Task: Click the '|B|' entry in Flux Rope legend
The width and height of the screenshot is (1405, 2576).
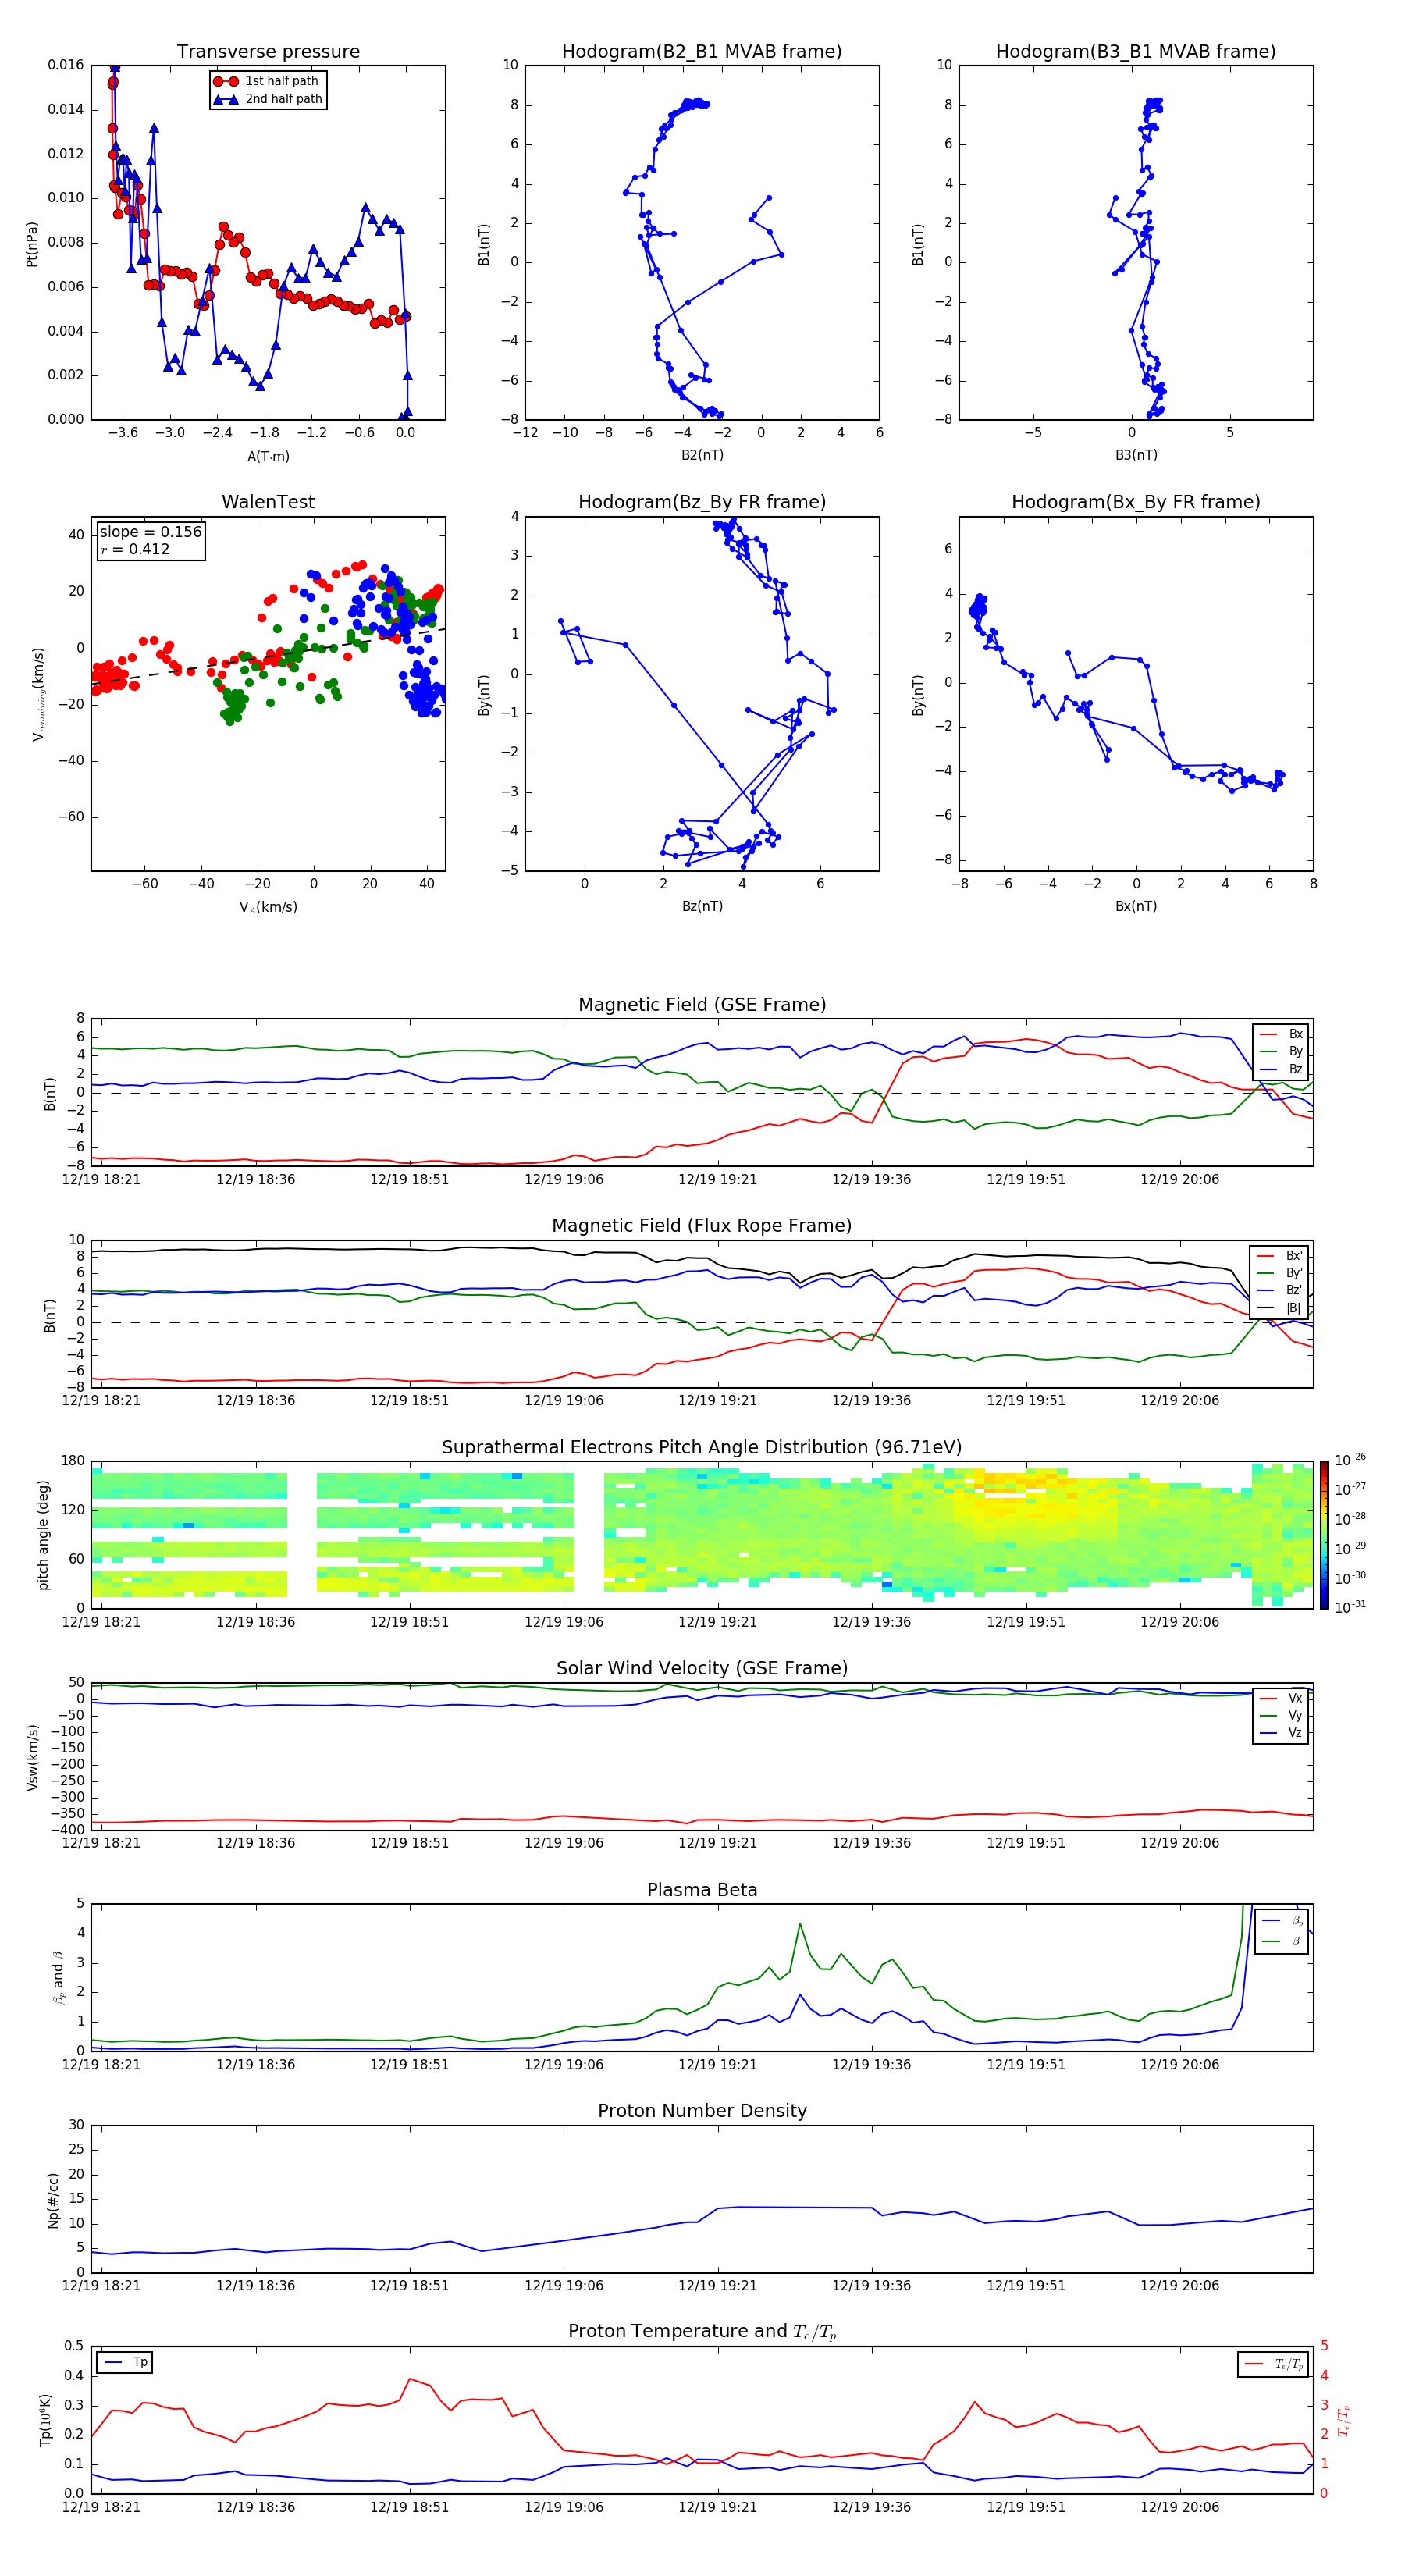Action: pos(1279,1308)
